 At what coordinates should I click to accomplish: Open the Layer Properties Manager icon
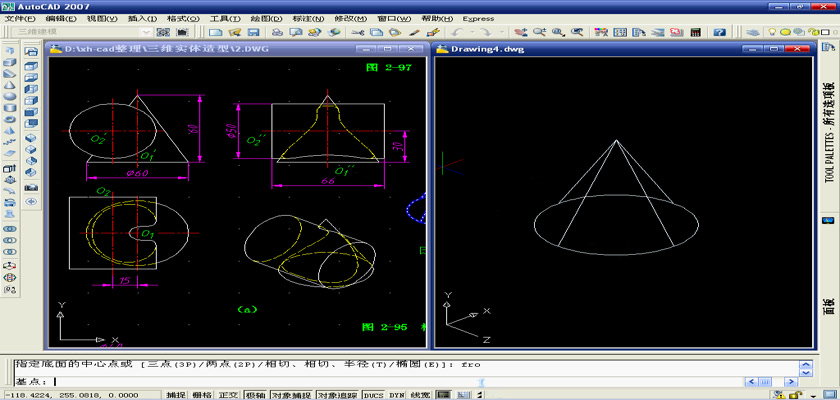[753, 32]
